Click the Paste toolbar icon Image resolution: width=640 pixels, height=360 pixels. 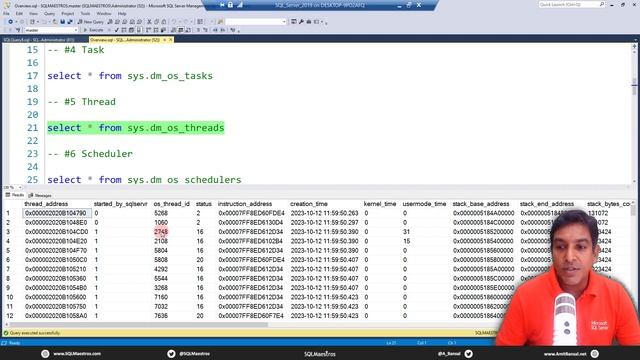[x=164, y=22]
